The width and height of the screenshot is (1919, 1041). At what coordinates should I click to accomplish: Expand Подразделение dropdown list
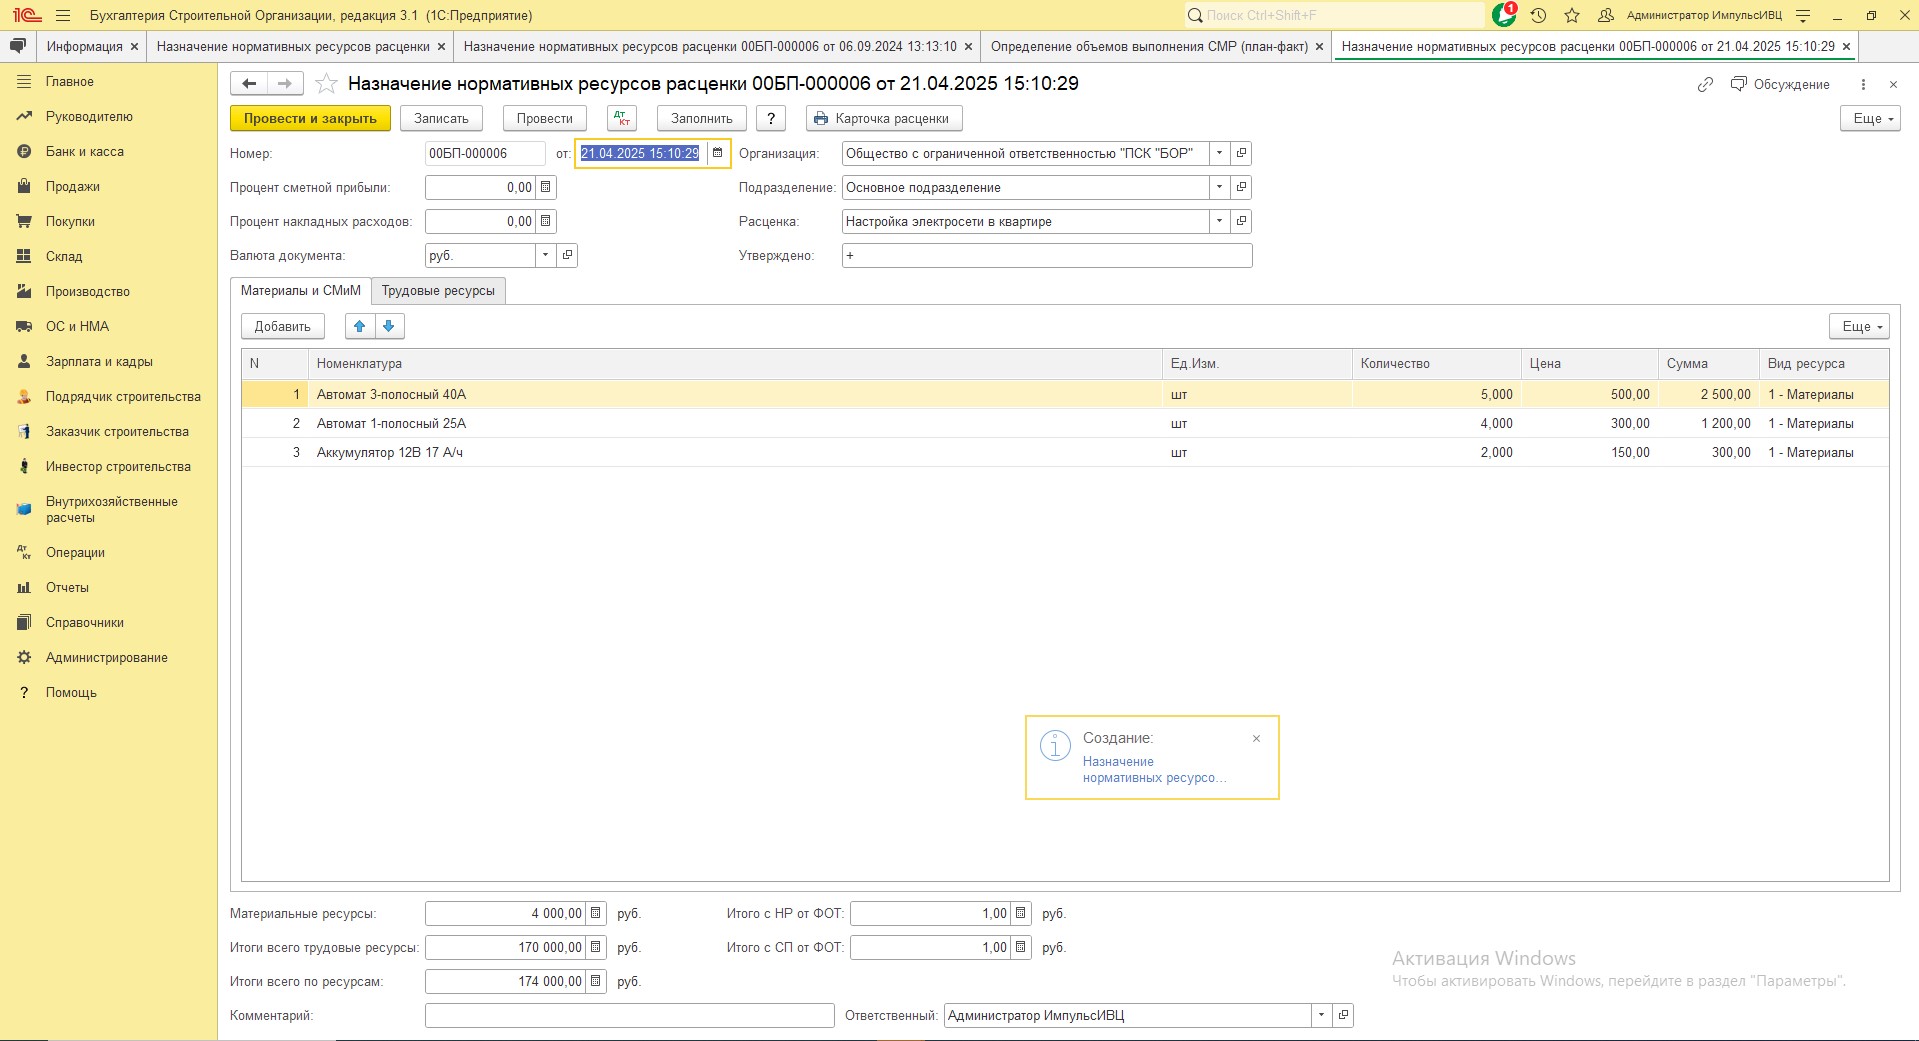[1219, 187]
